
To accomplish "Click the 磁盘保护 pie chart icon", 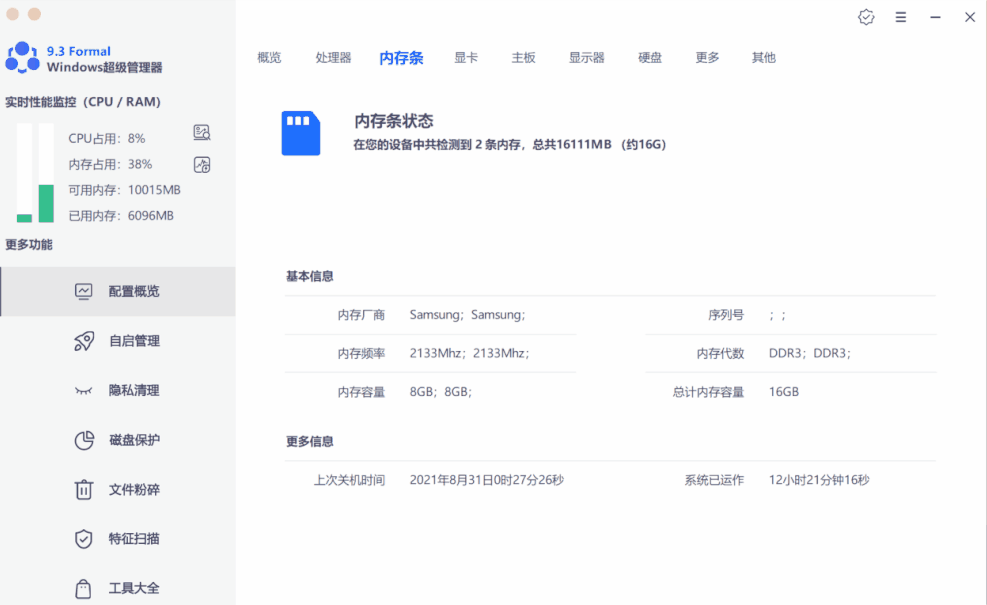I will click(x=84, y=440).
